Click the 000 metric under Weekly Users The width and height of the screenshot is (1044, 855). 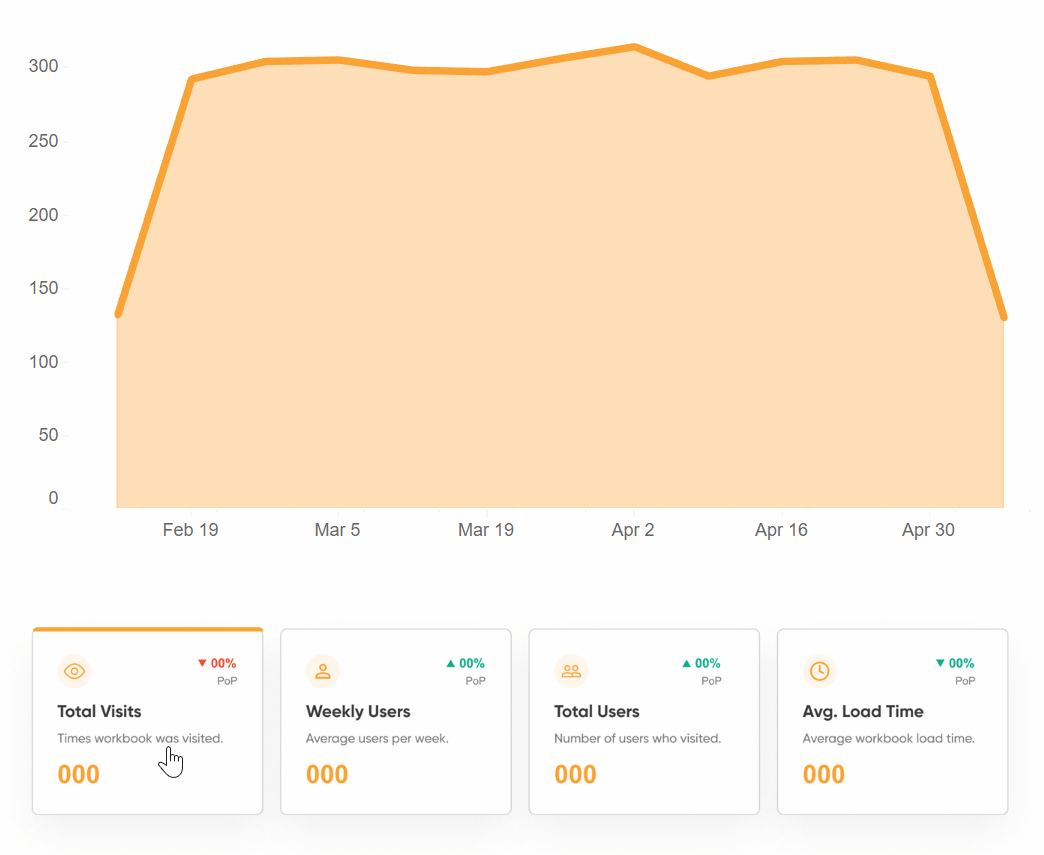tap(326, 774)
